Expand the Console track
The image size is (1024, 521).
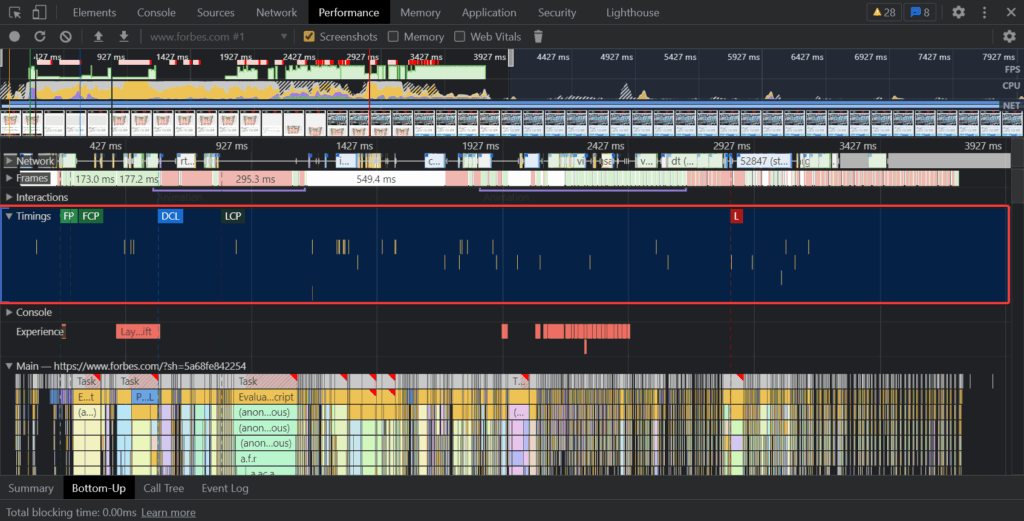9,312
